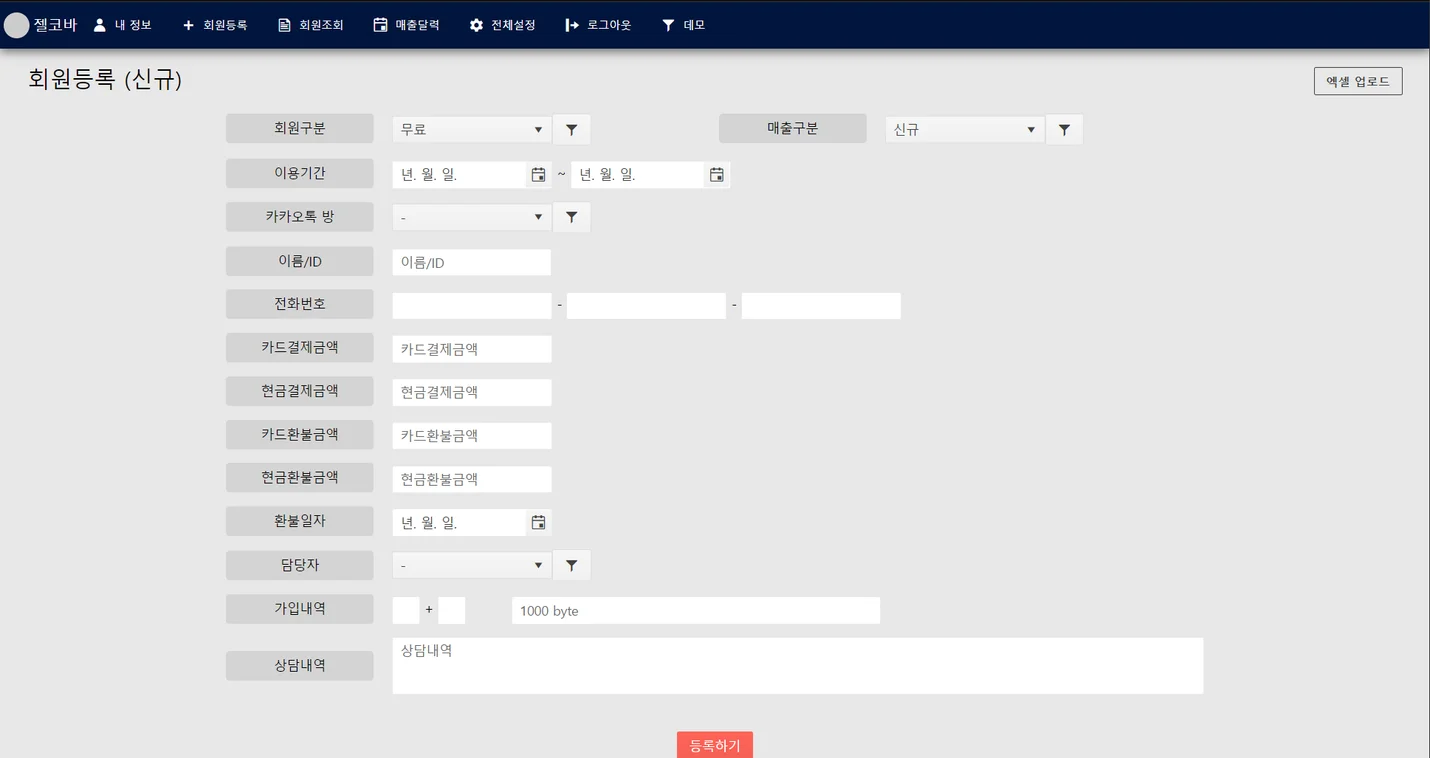Click the middle 전화번호 input box

tap(646, 306)
